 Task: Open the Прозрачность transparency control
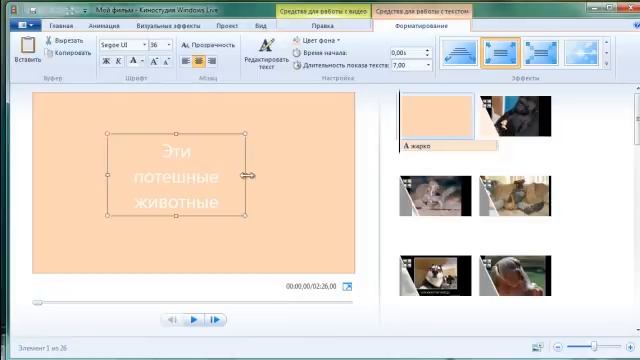pos(208,45)
